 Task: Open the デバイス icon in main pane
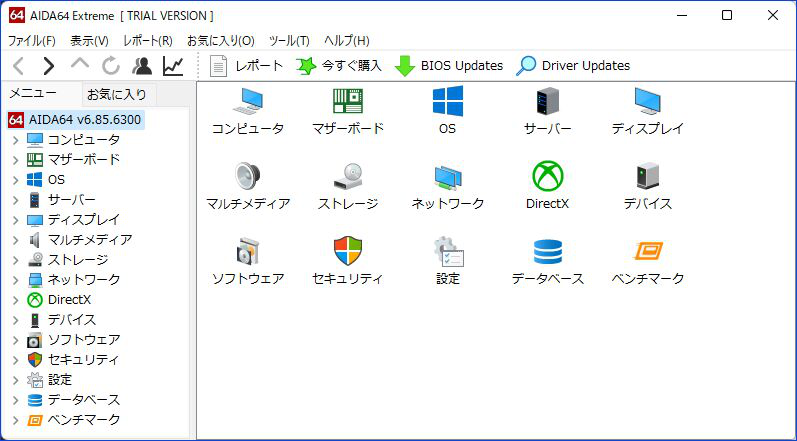coord(648,176)
